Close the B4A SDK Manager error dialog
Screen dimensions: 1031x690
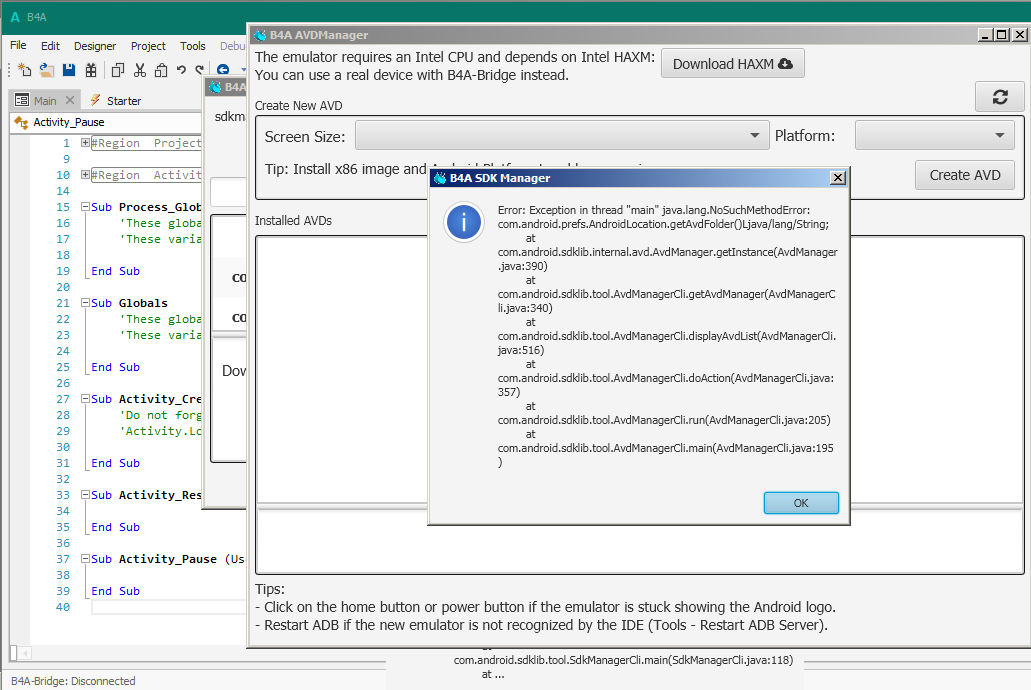pyautogui.click(x=837, y=178)
